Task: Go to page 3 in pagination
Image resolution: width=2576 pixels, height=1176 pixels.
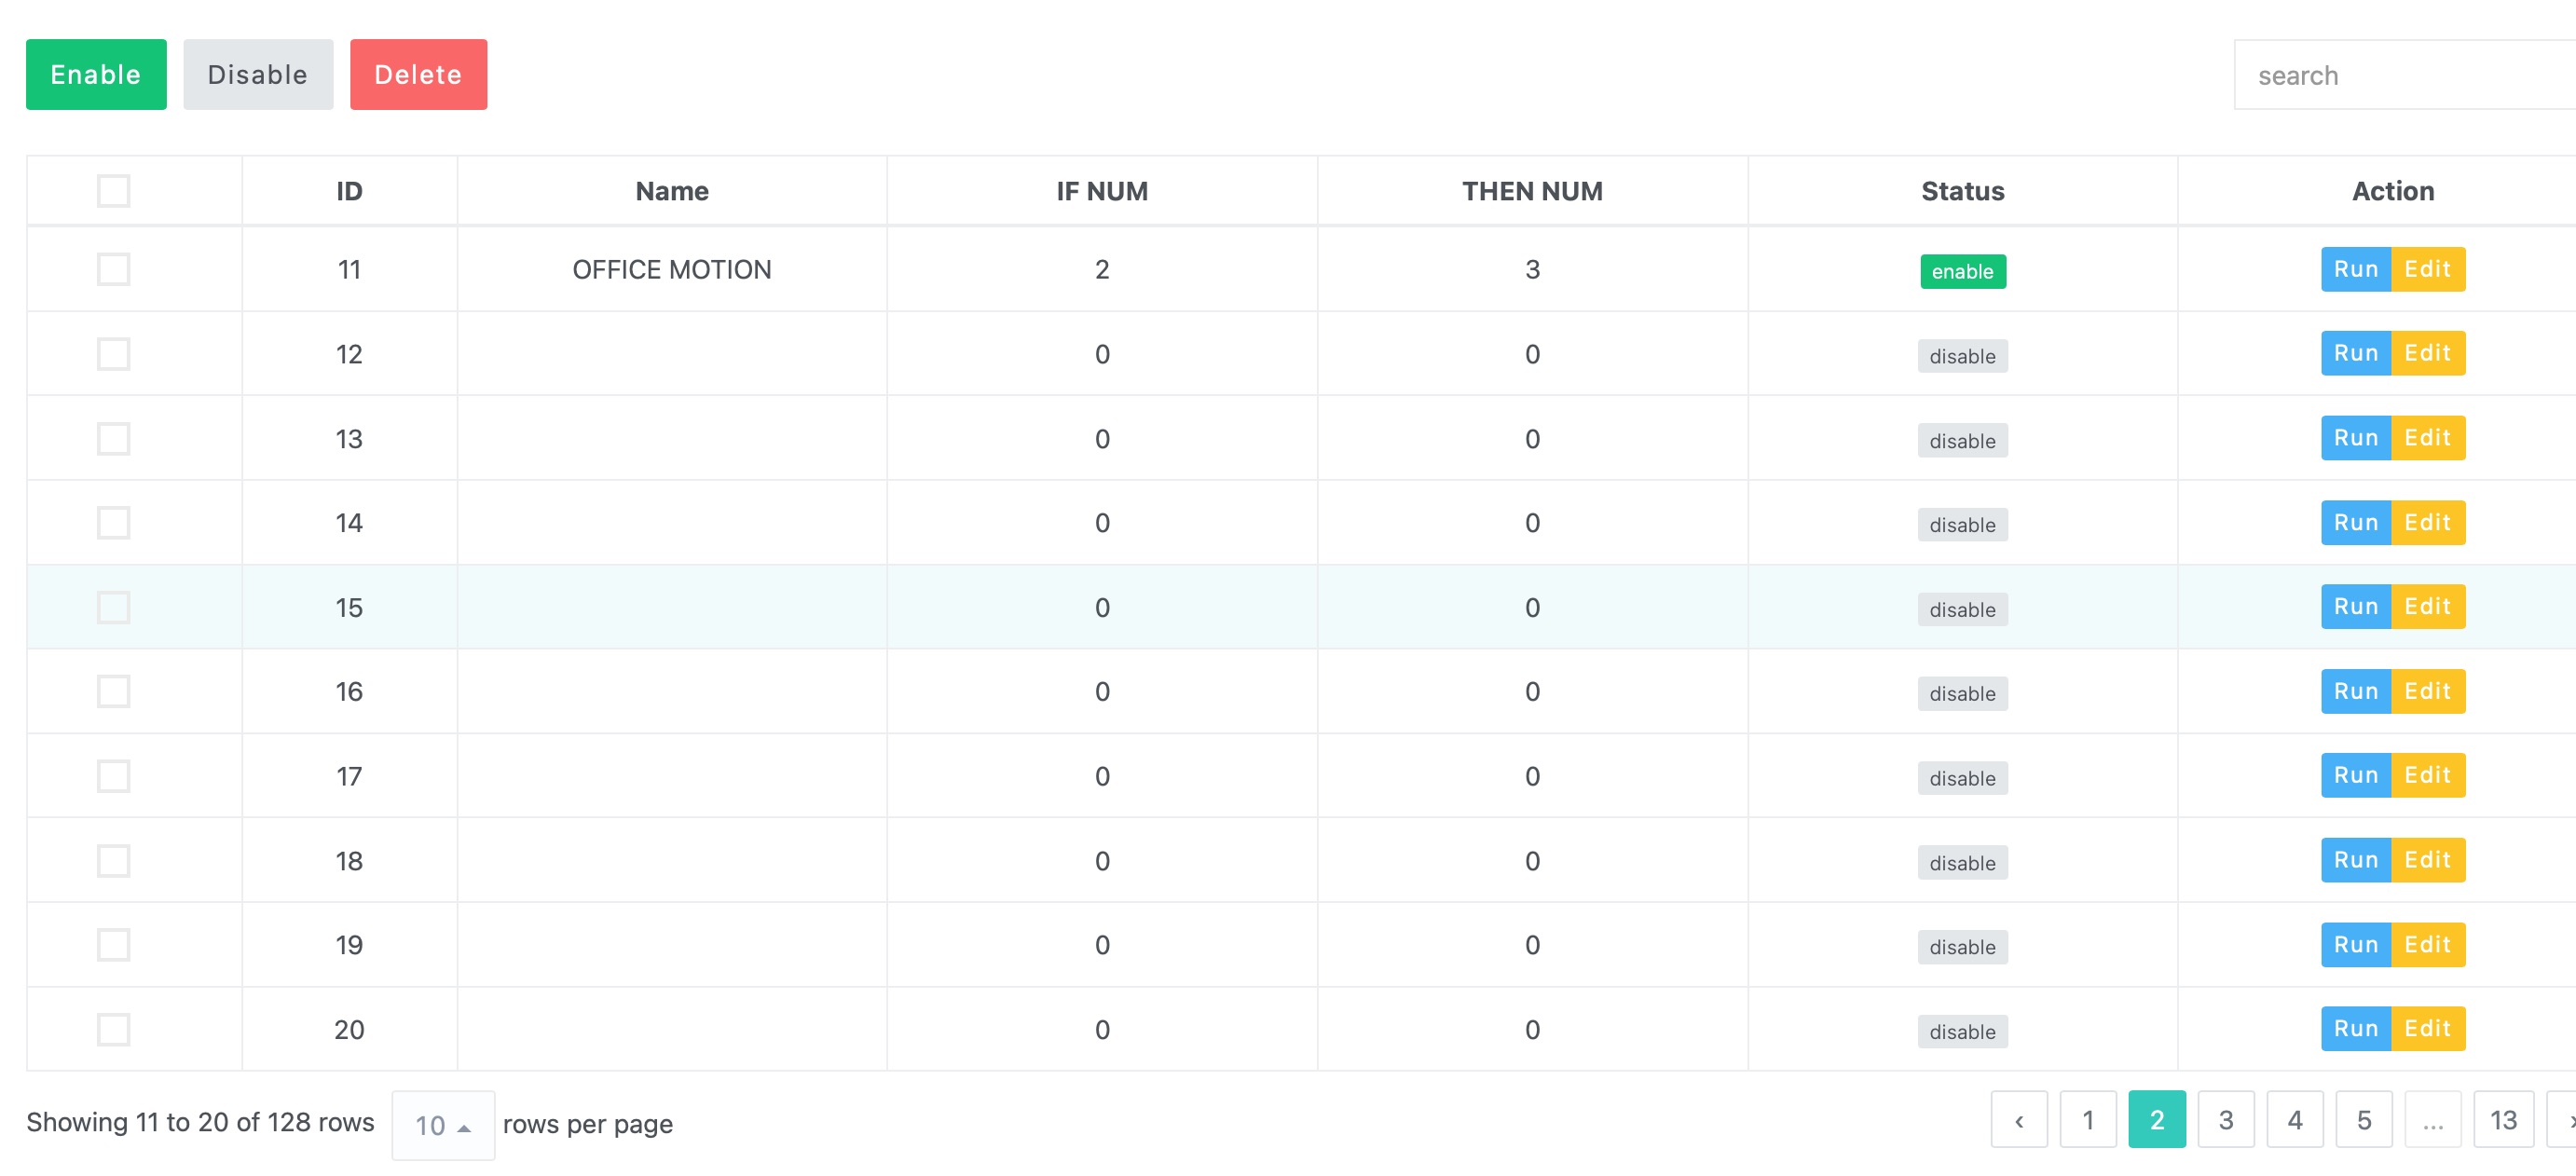Action: [x=2225, y=1120]
